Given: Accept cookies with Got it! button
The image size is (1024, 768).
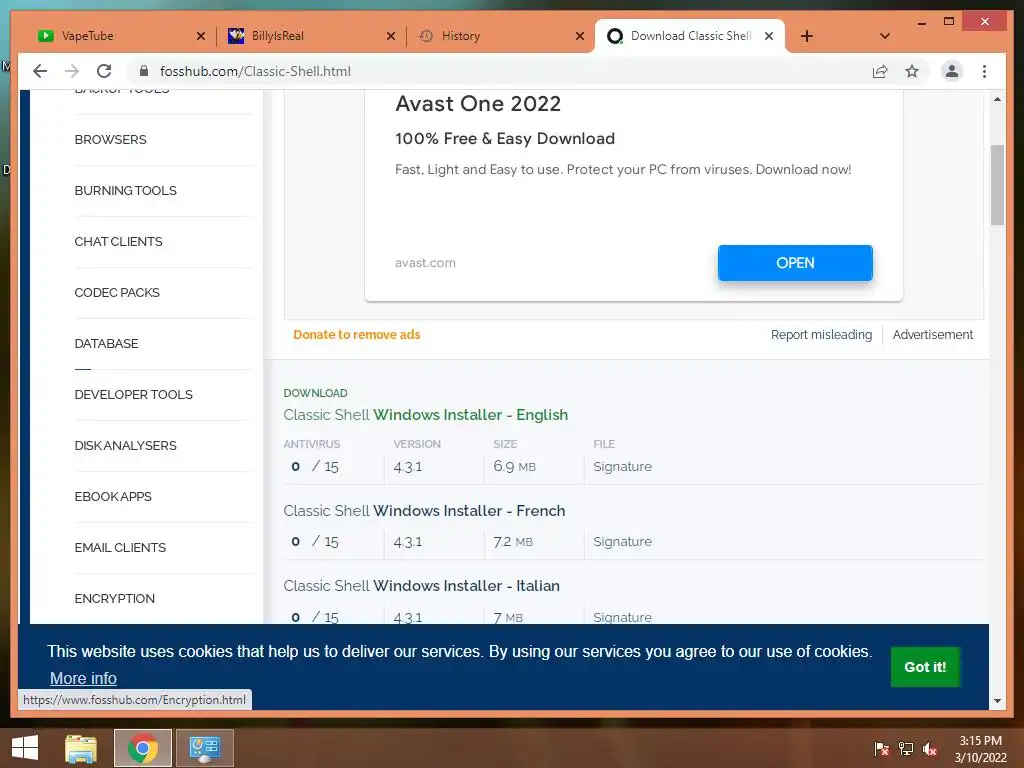Looking at the screenshot, I should pyautogui.click(x=925, y=667).
